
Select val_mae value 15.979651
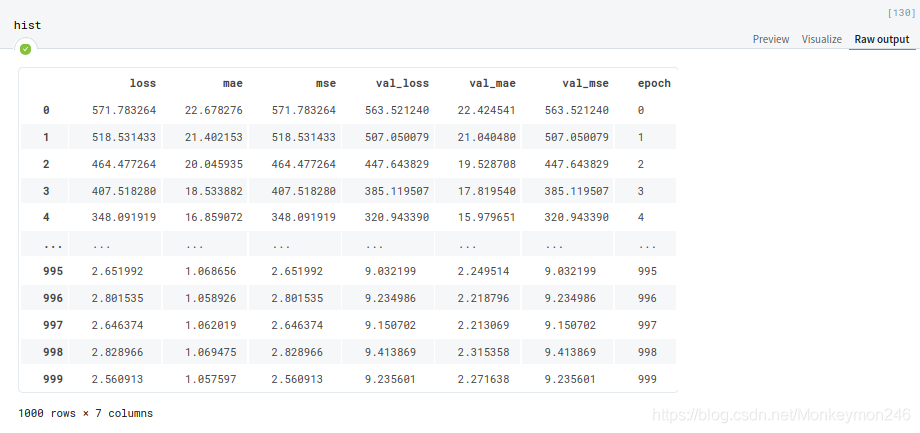tap(486, 217)
